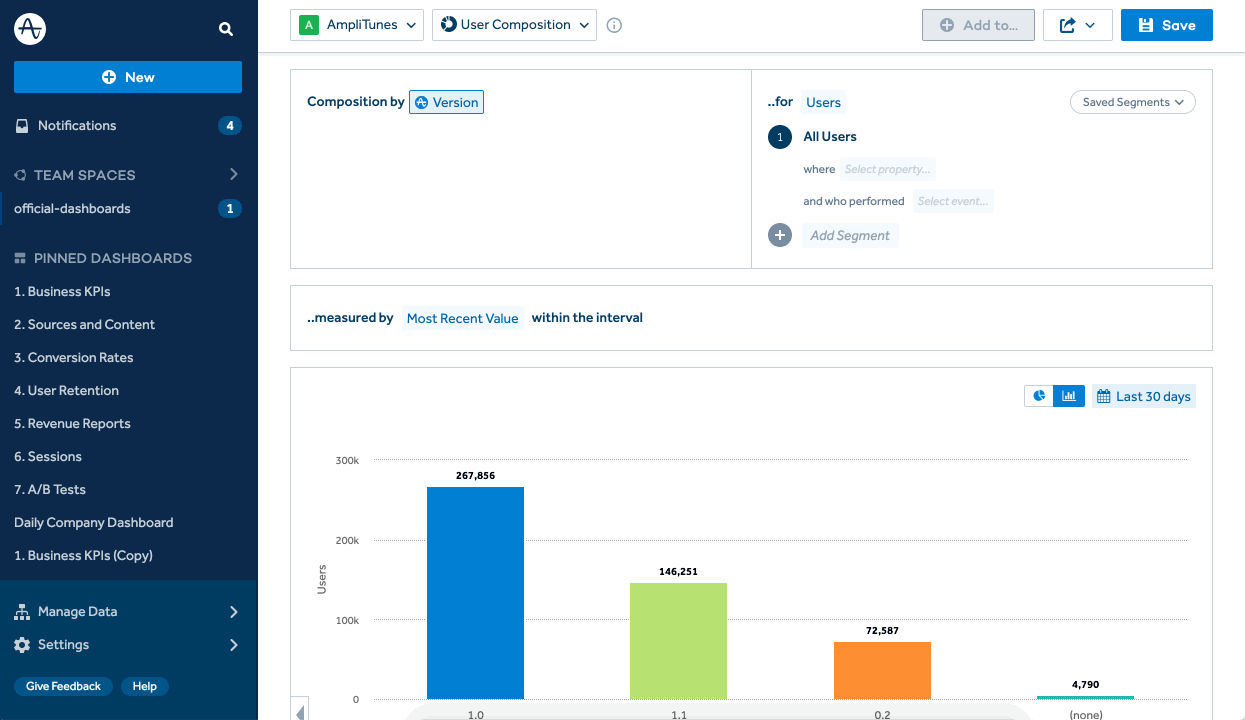The width and height of the screenshot is (1245, 720).
Task: Click the Save button
Action: [1166, 25]
